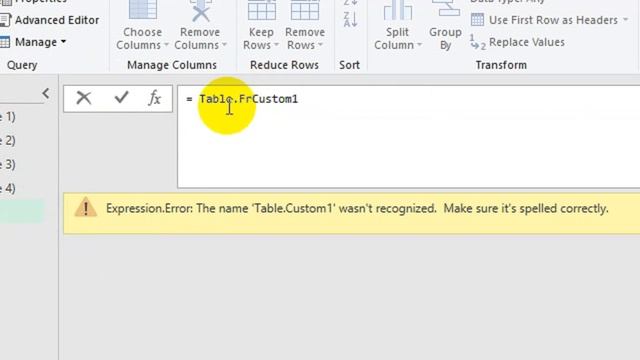Viewport: 640px width, 360px height.
Task: Click the warning icon in the error banner
Action: pos(85,207)
